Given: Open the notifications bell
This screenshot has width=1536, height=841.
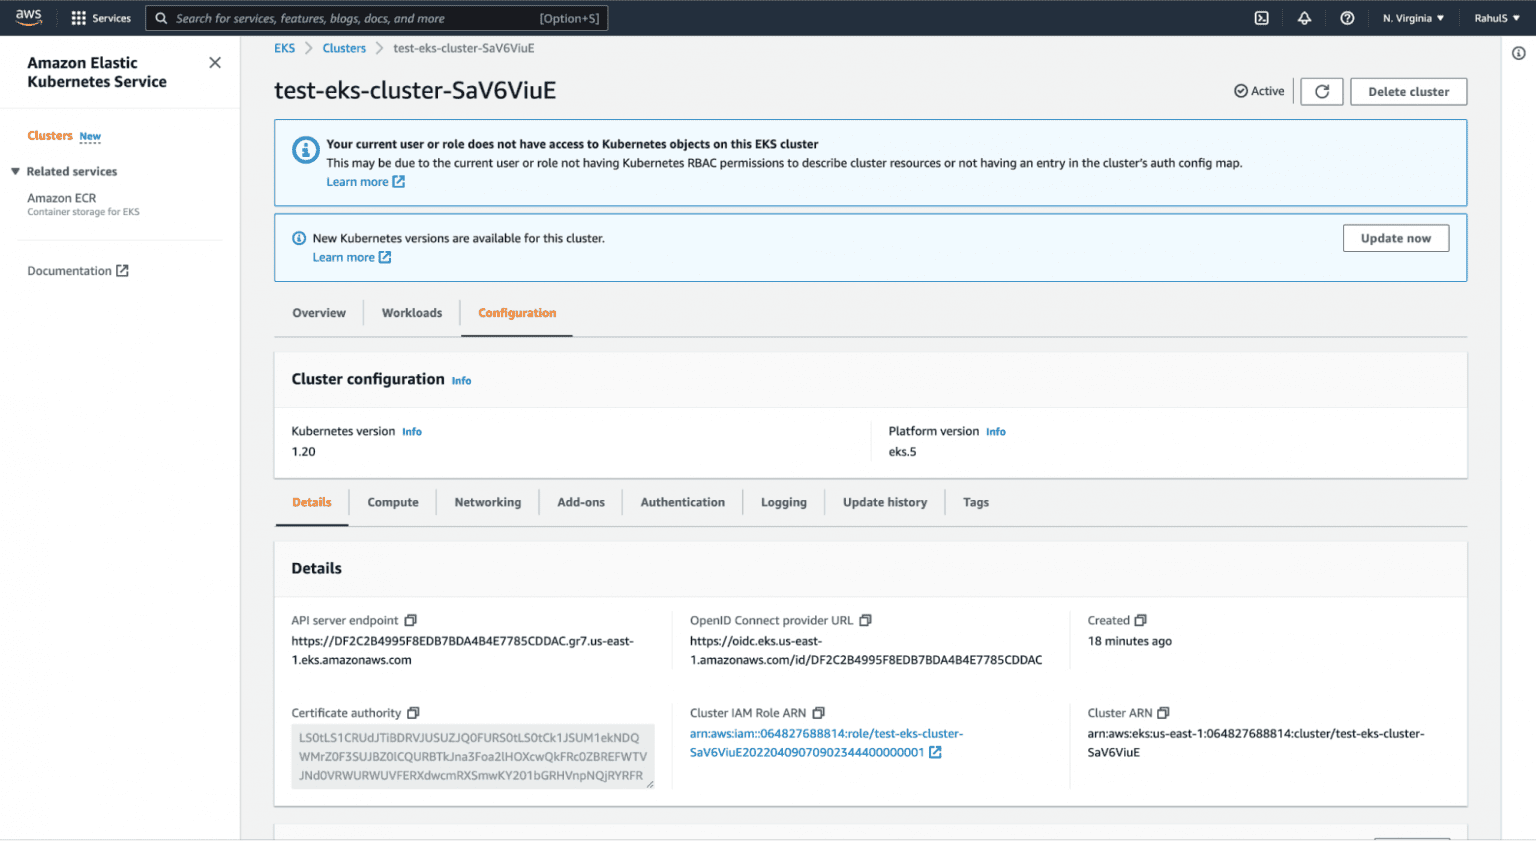Looking at the screenshot, I should [1304, 18].
